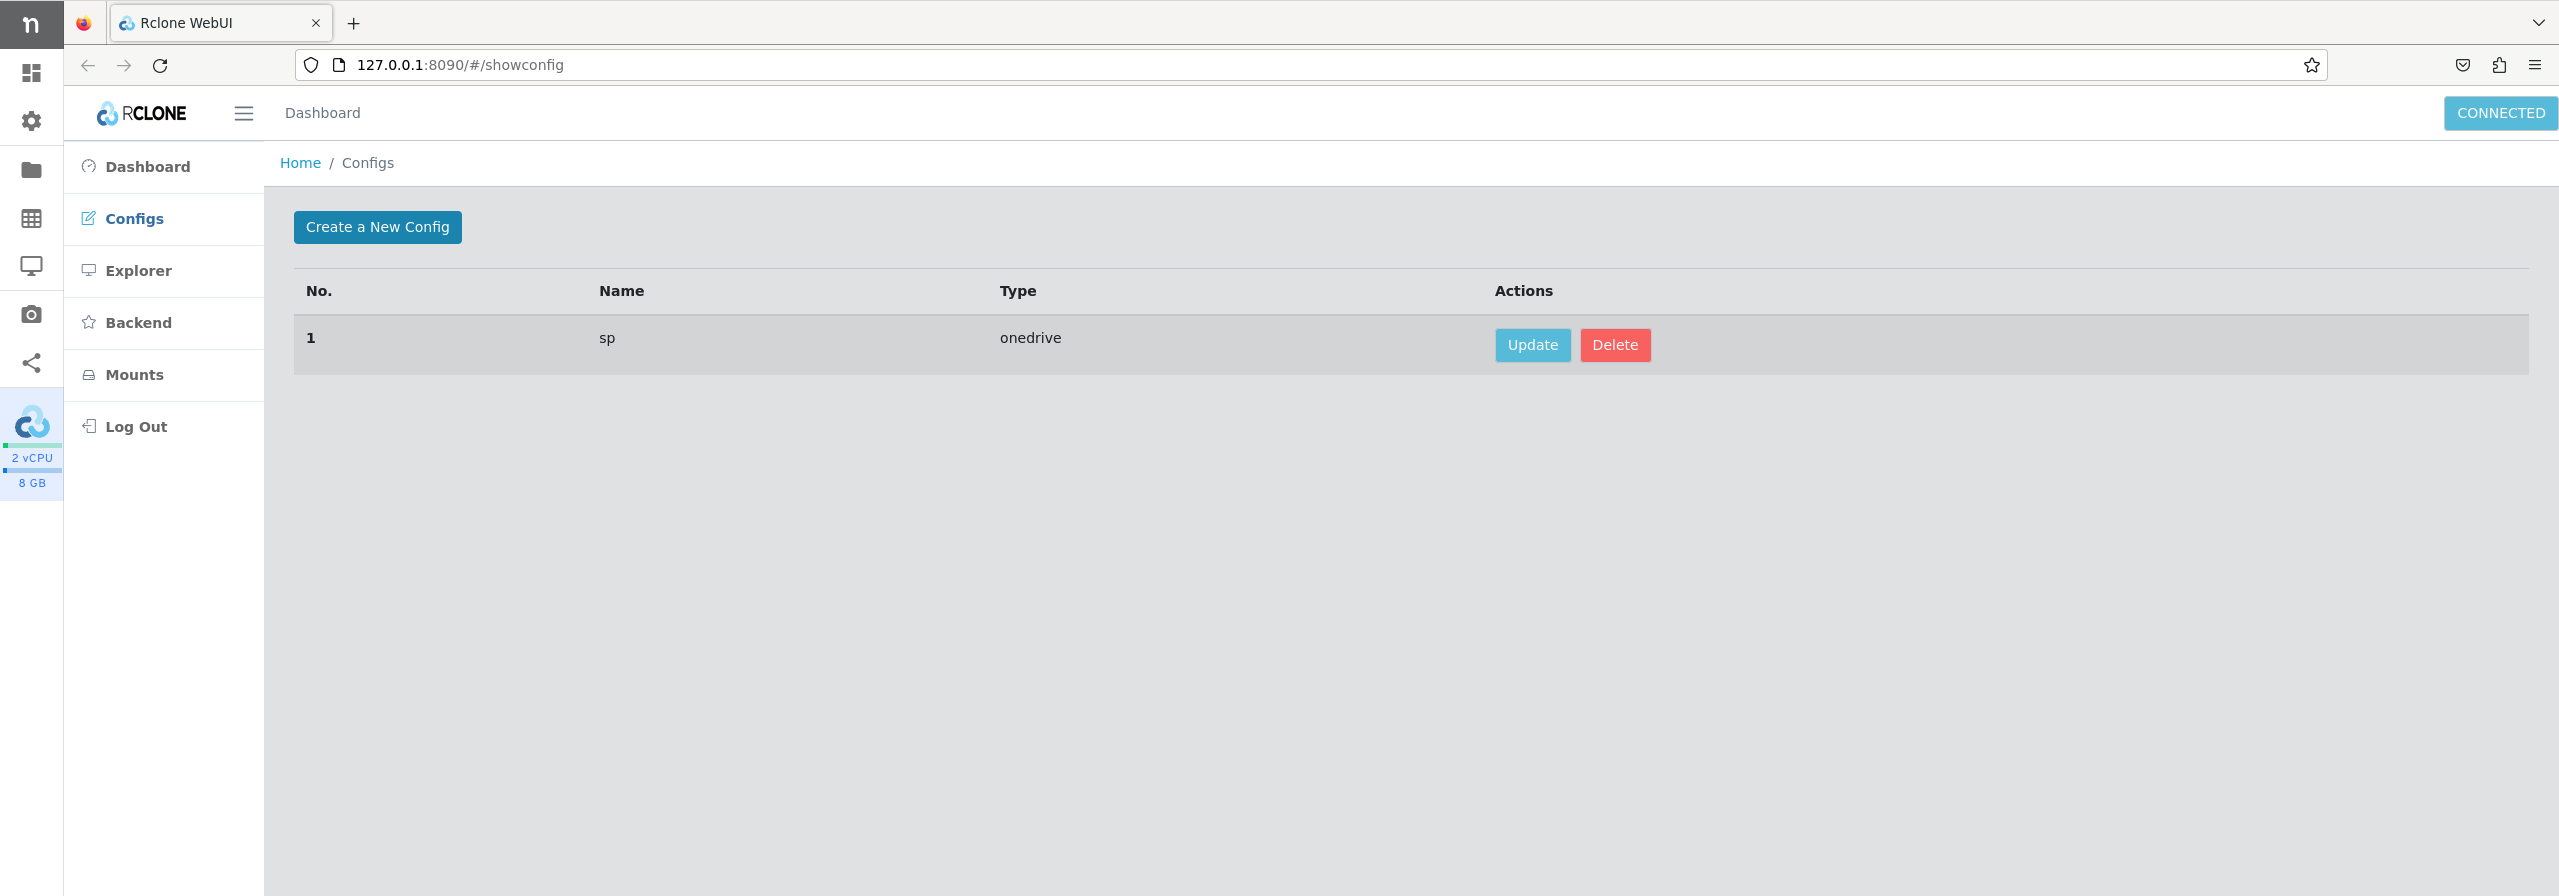Log Out from the sidebar
This screenshot has height=896, width=2559.
tap(136, 427)
